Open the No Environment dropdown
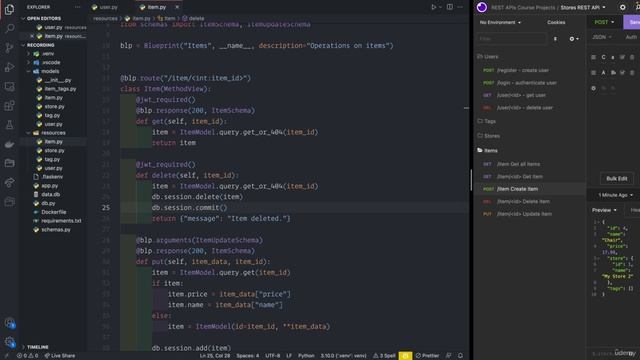The height and width of the screenshot is (360, 640). pos(500,22)
